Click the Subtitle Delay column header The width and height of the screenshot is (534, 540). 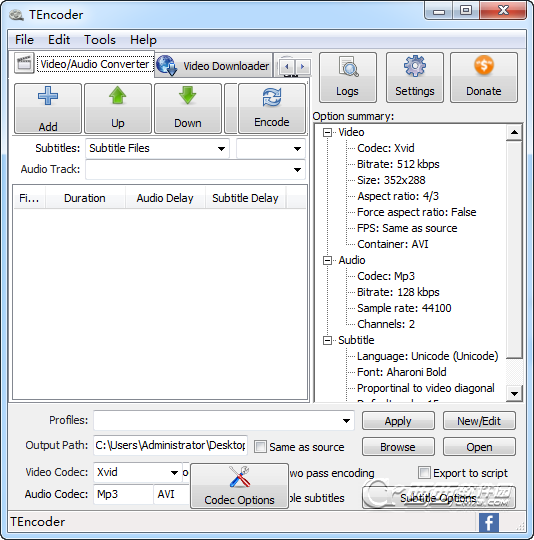pos(245,198)
